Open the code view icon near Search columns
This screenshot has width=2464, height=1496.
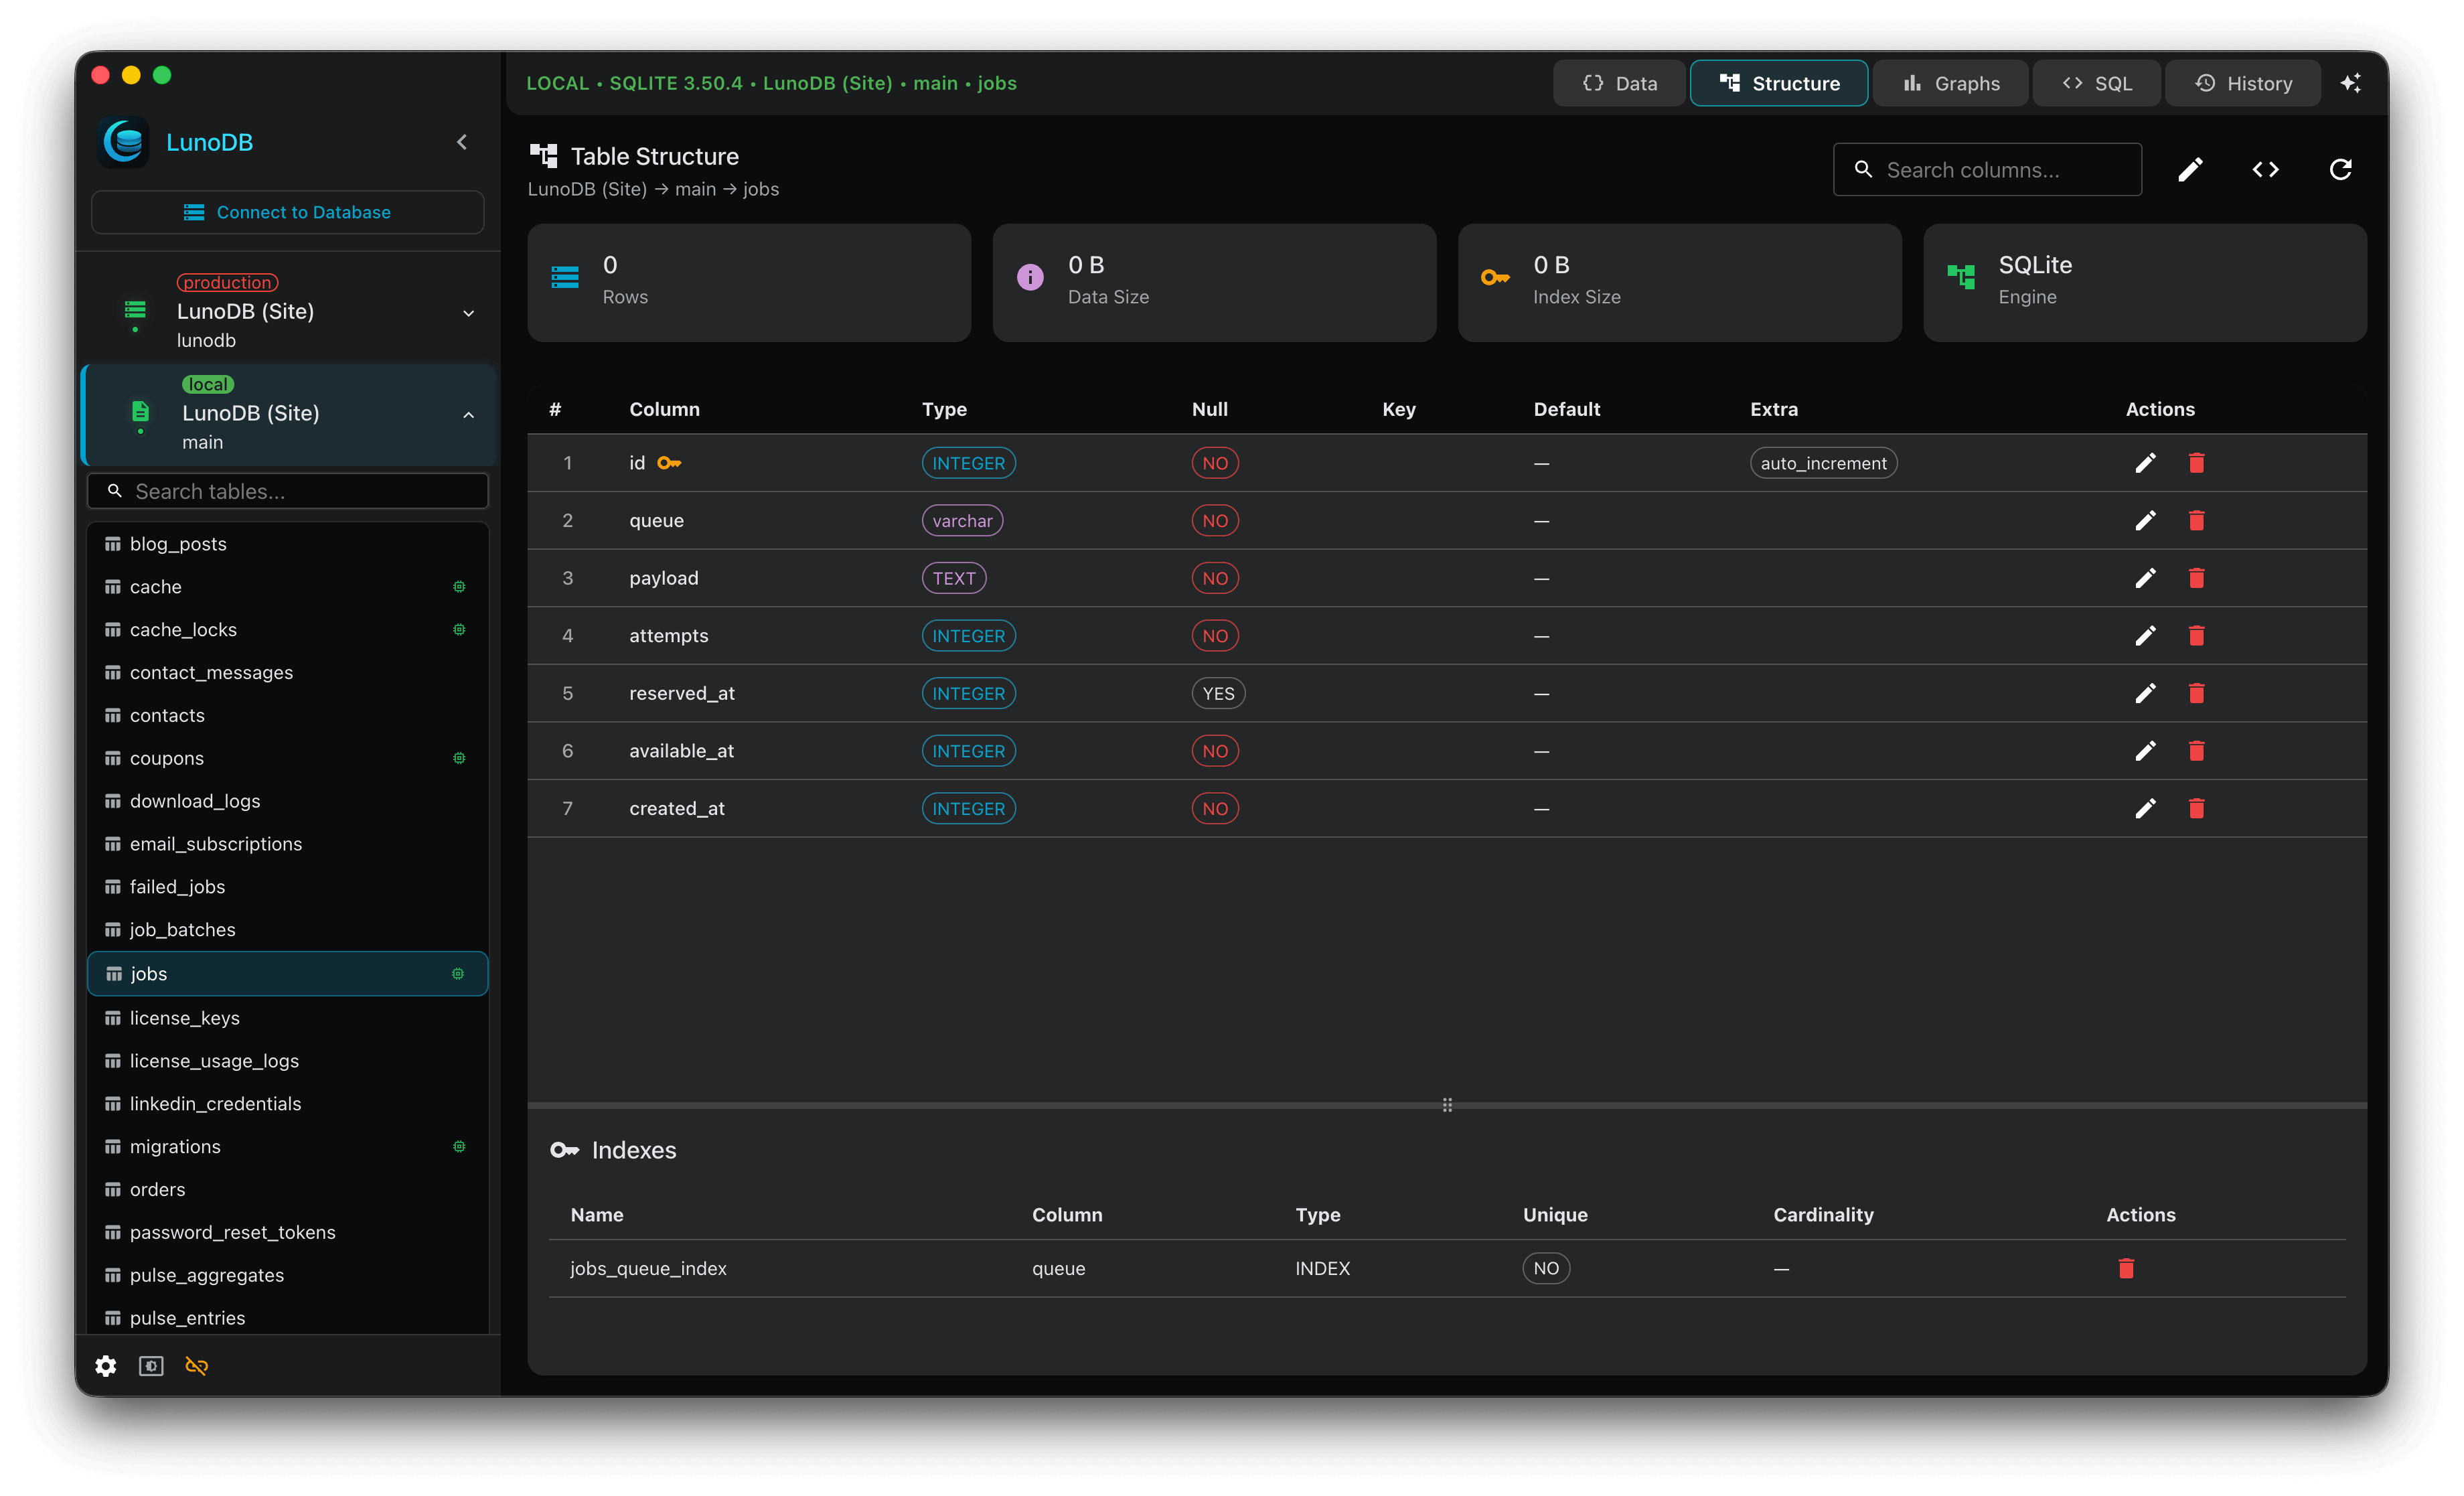pyautogui.click(x=2266, y=169)
